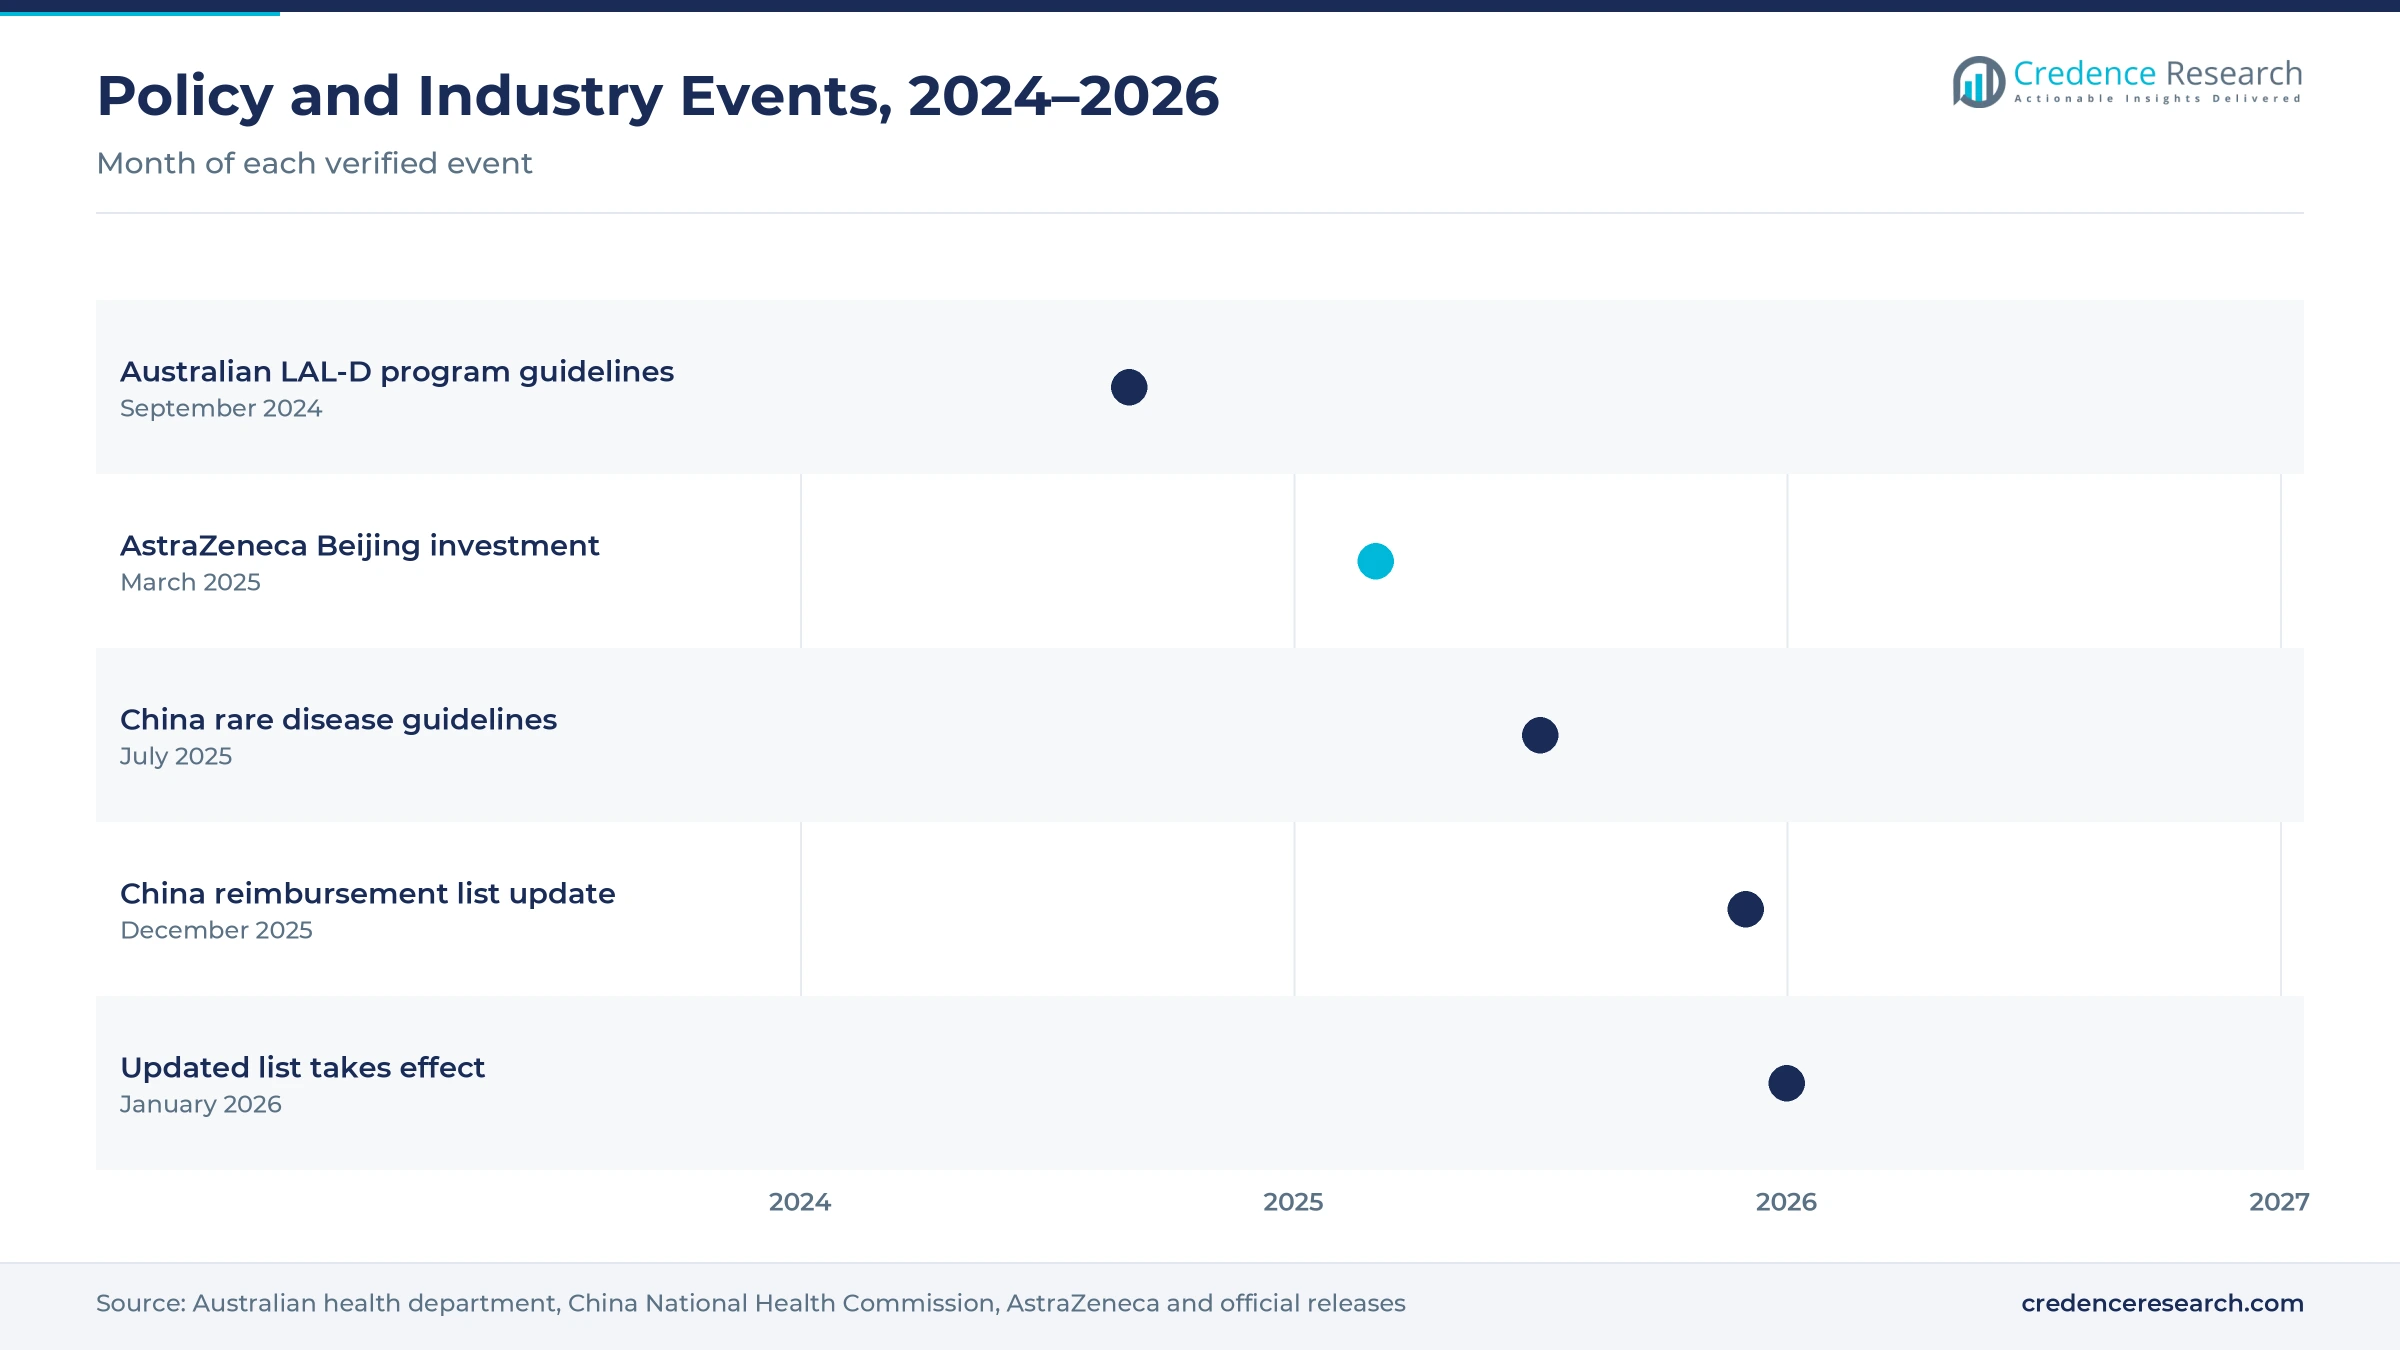Select the cyan March 2025 marker
Image resolution: width=2400 pixels, height=1350 pixels.
tap(1375, 561)
